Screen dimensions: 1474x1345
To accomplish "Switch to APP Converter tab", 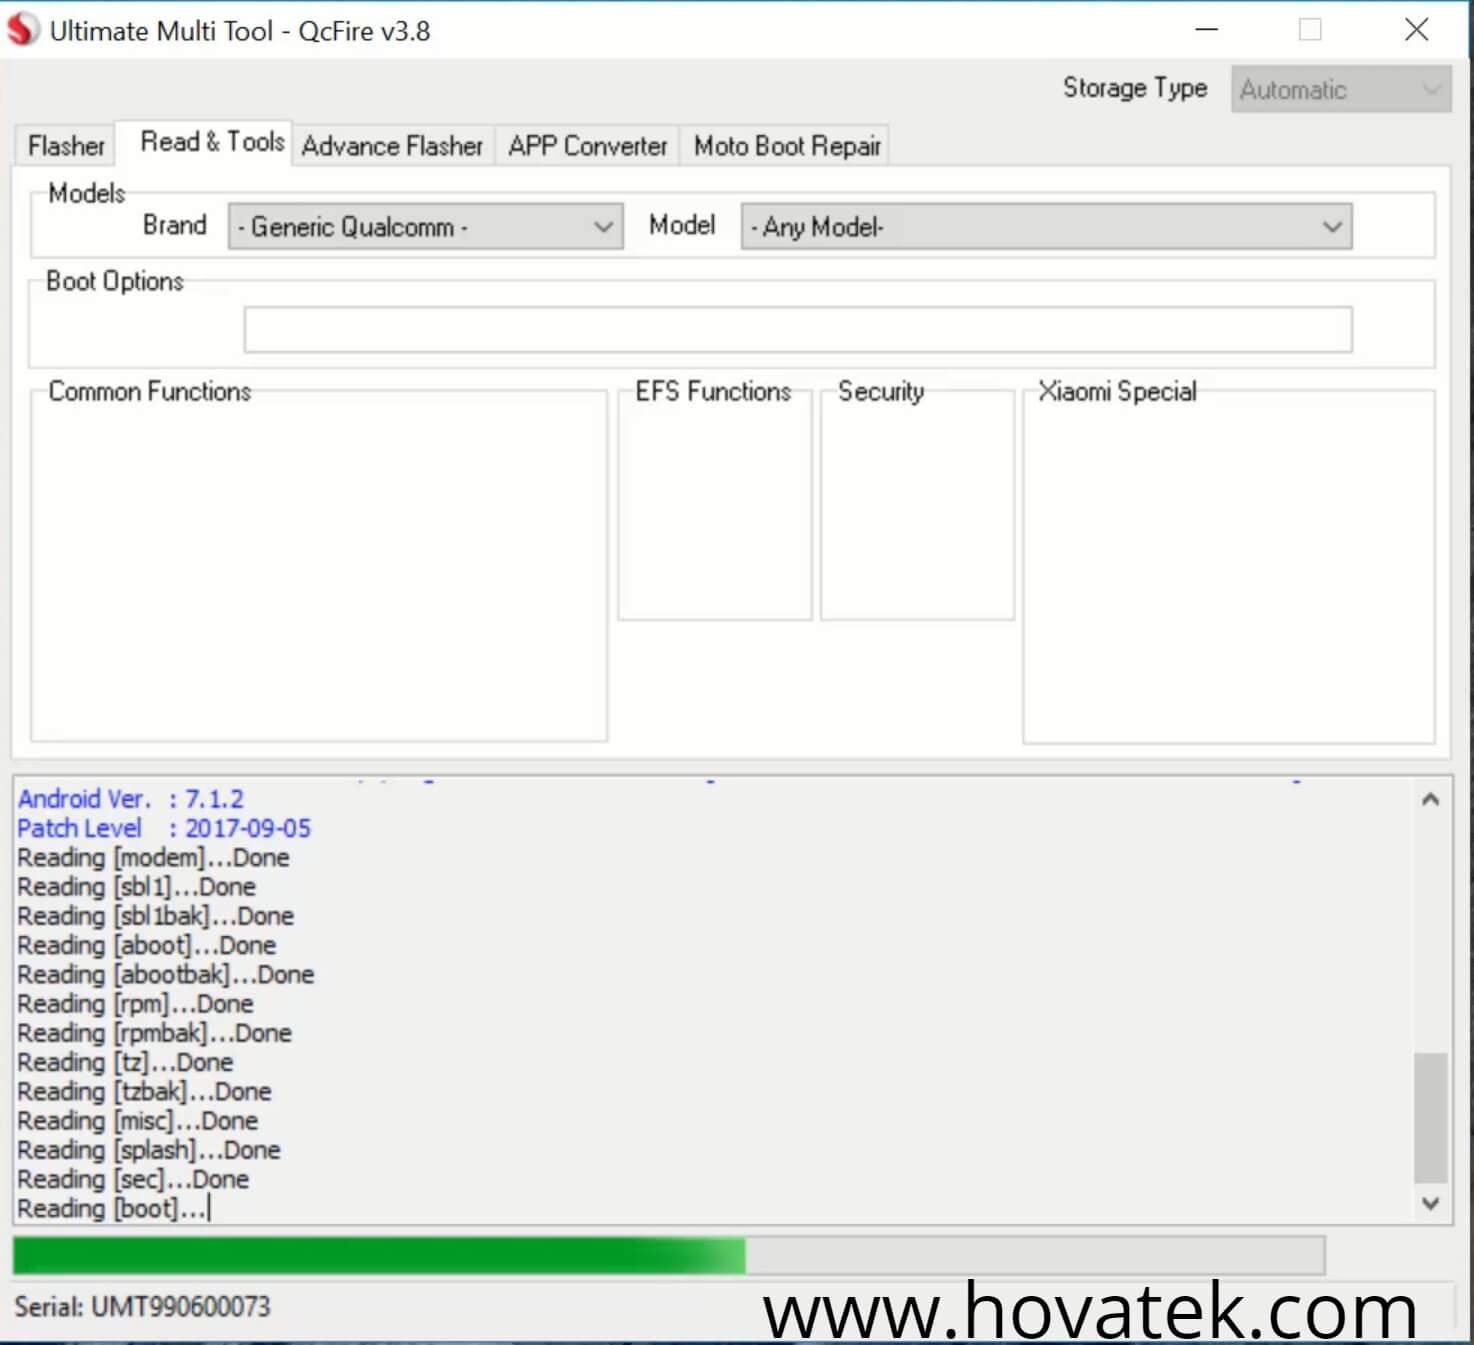I will click(x=588, y=146).
